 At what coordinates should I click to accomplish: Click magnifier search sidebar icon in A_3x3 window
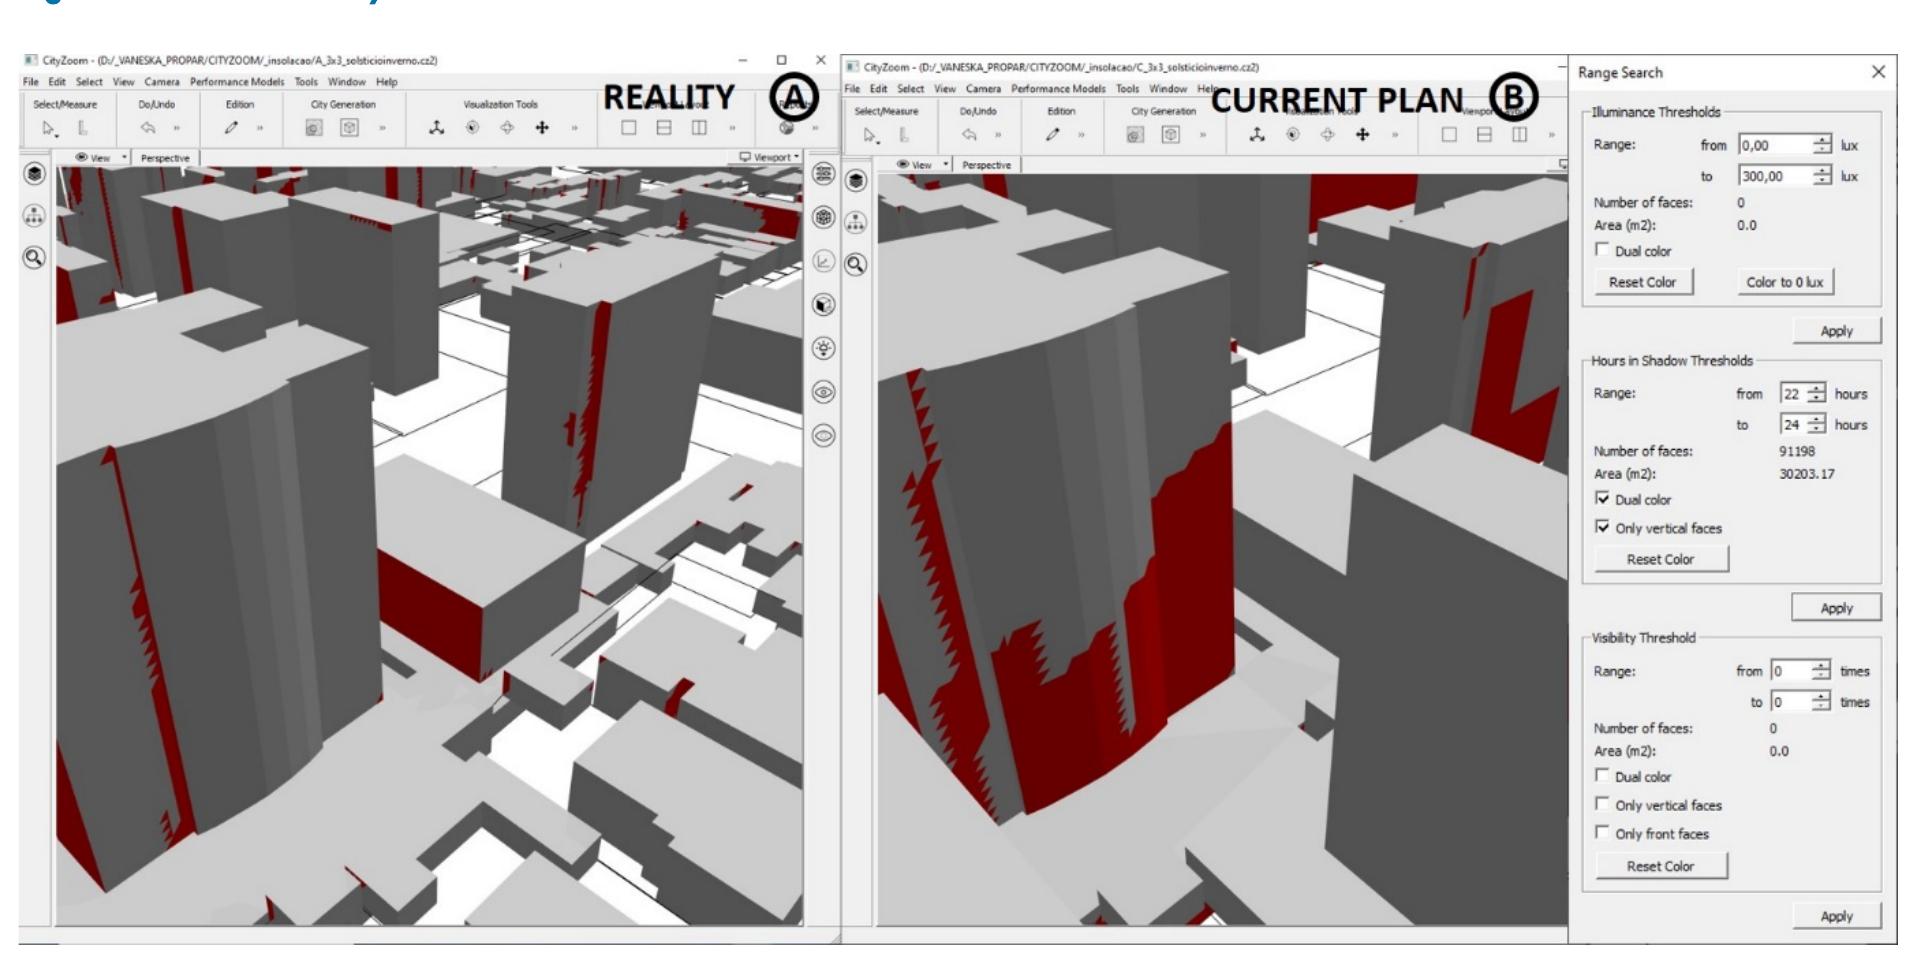pyautogui.click(x=34, y=258)
